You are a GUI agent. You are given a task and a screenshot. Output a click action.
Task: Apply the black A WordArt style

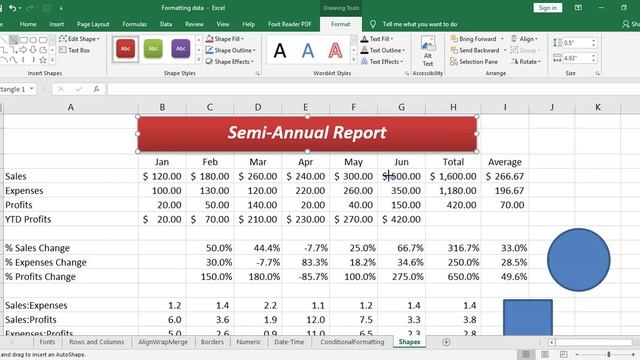[x=280, y=51]
